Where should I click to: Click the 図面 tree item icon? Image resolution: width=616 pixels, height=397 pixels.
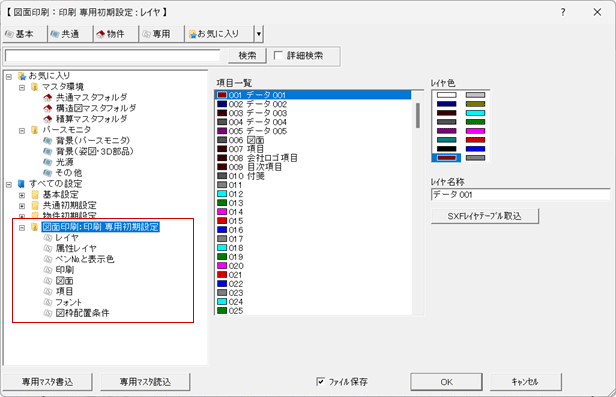coord(48,281)
